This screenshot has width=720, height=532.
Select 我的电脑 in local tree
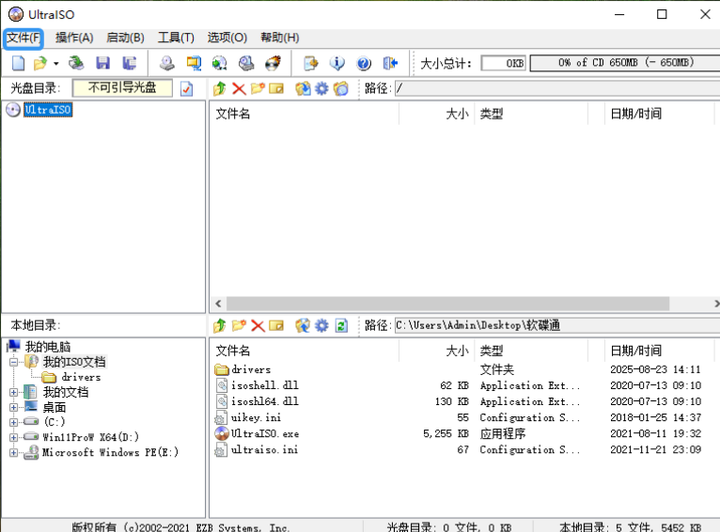pyautogui.click(x=47, y=347)
